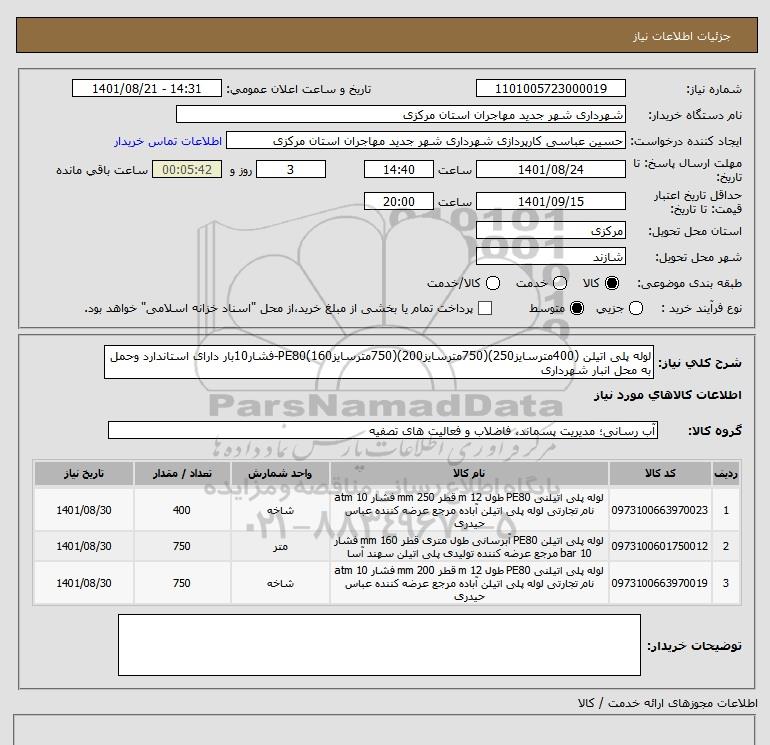Click the جزئیات اطلاعات نیاز header title
The width and height of the screenshot is (770, 745).
pyautogui.click(x=682, y=36)
